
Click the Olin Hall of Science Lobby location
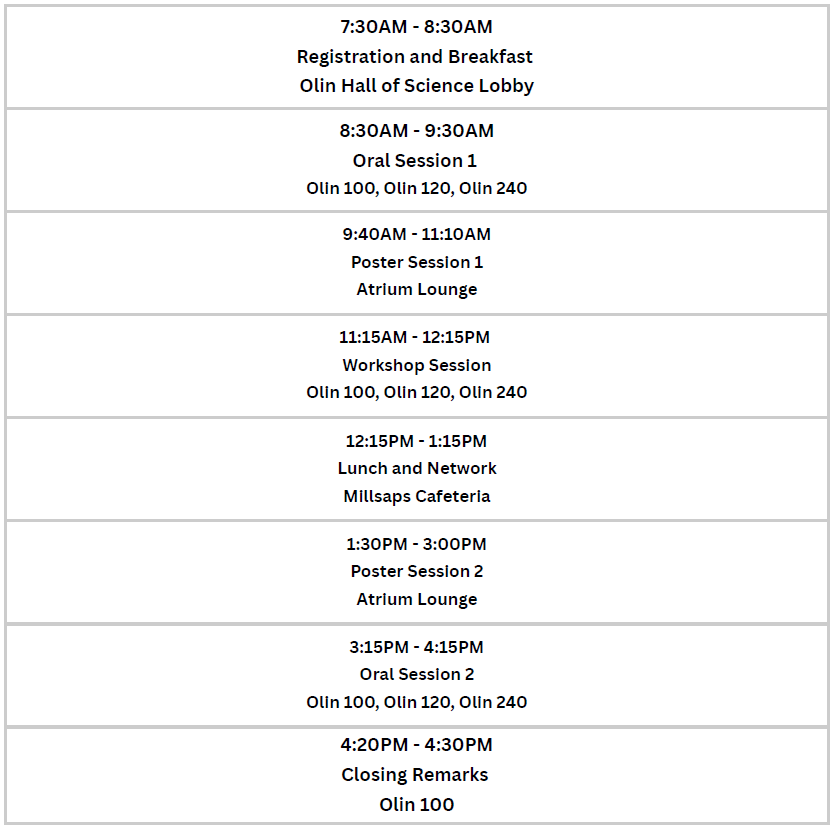pyautogui.click(x=416, y=86)
